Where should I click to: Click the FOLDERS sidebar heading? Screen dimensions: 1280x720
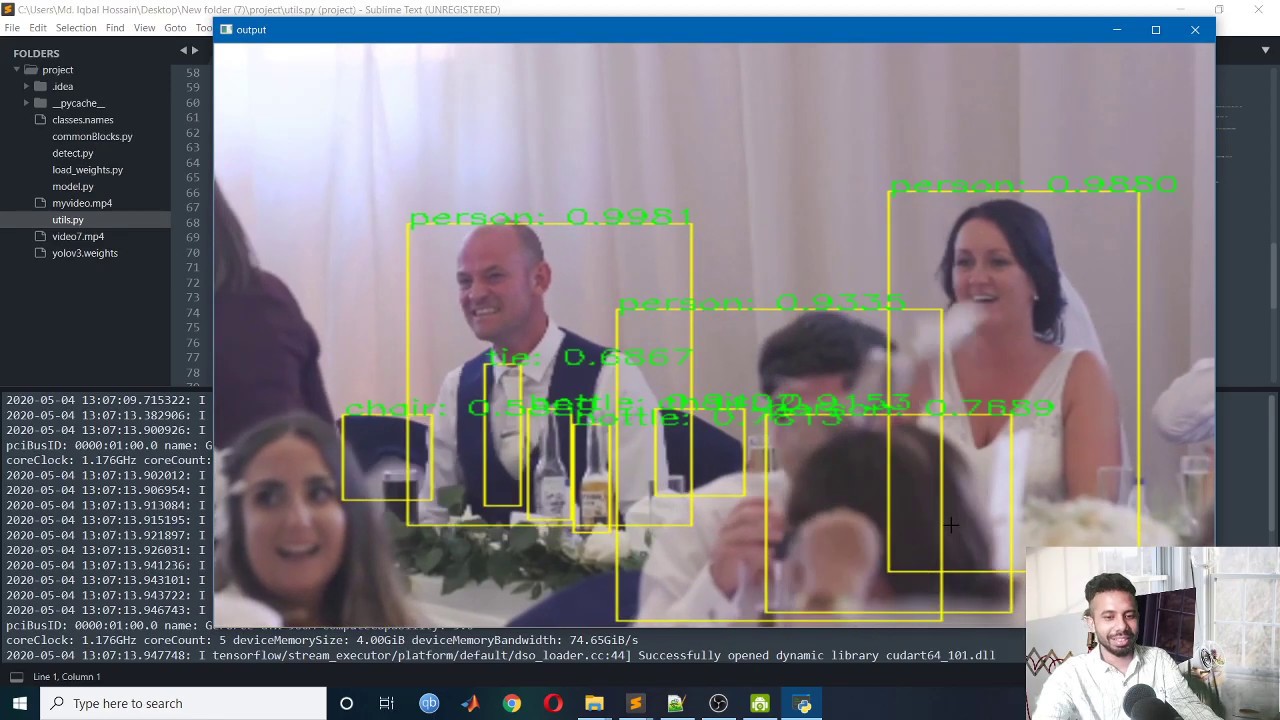(36, 53)
